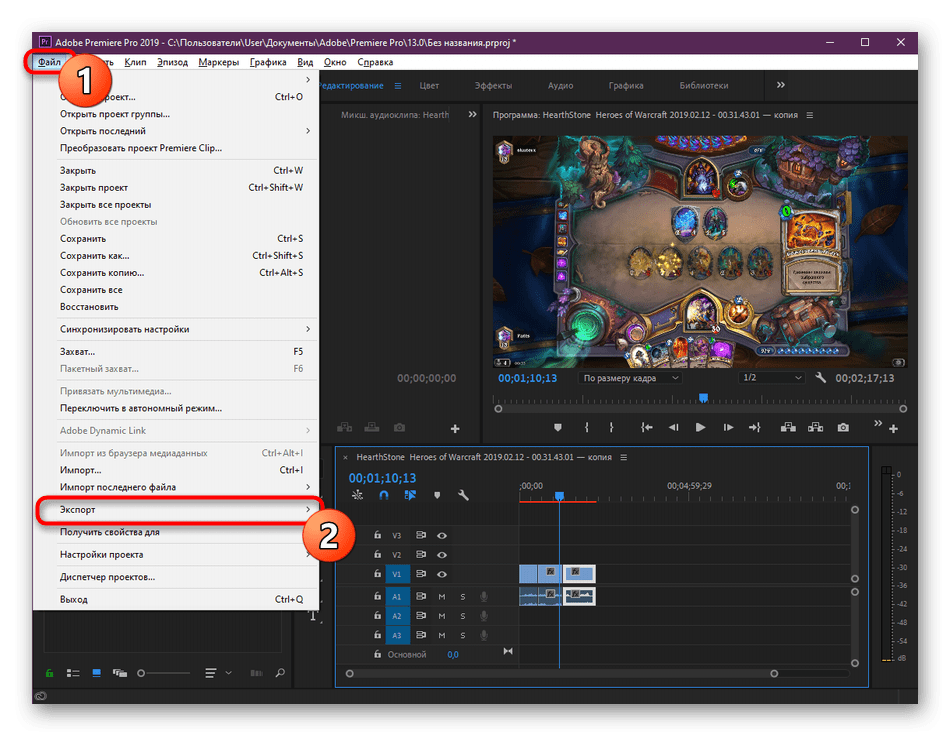Open the 1/2 playback resolution dropdown
The width and height of the screenshot is (950, 736).
[771, 379]
